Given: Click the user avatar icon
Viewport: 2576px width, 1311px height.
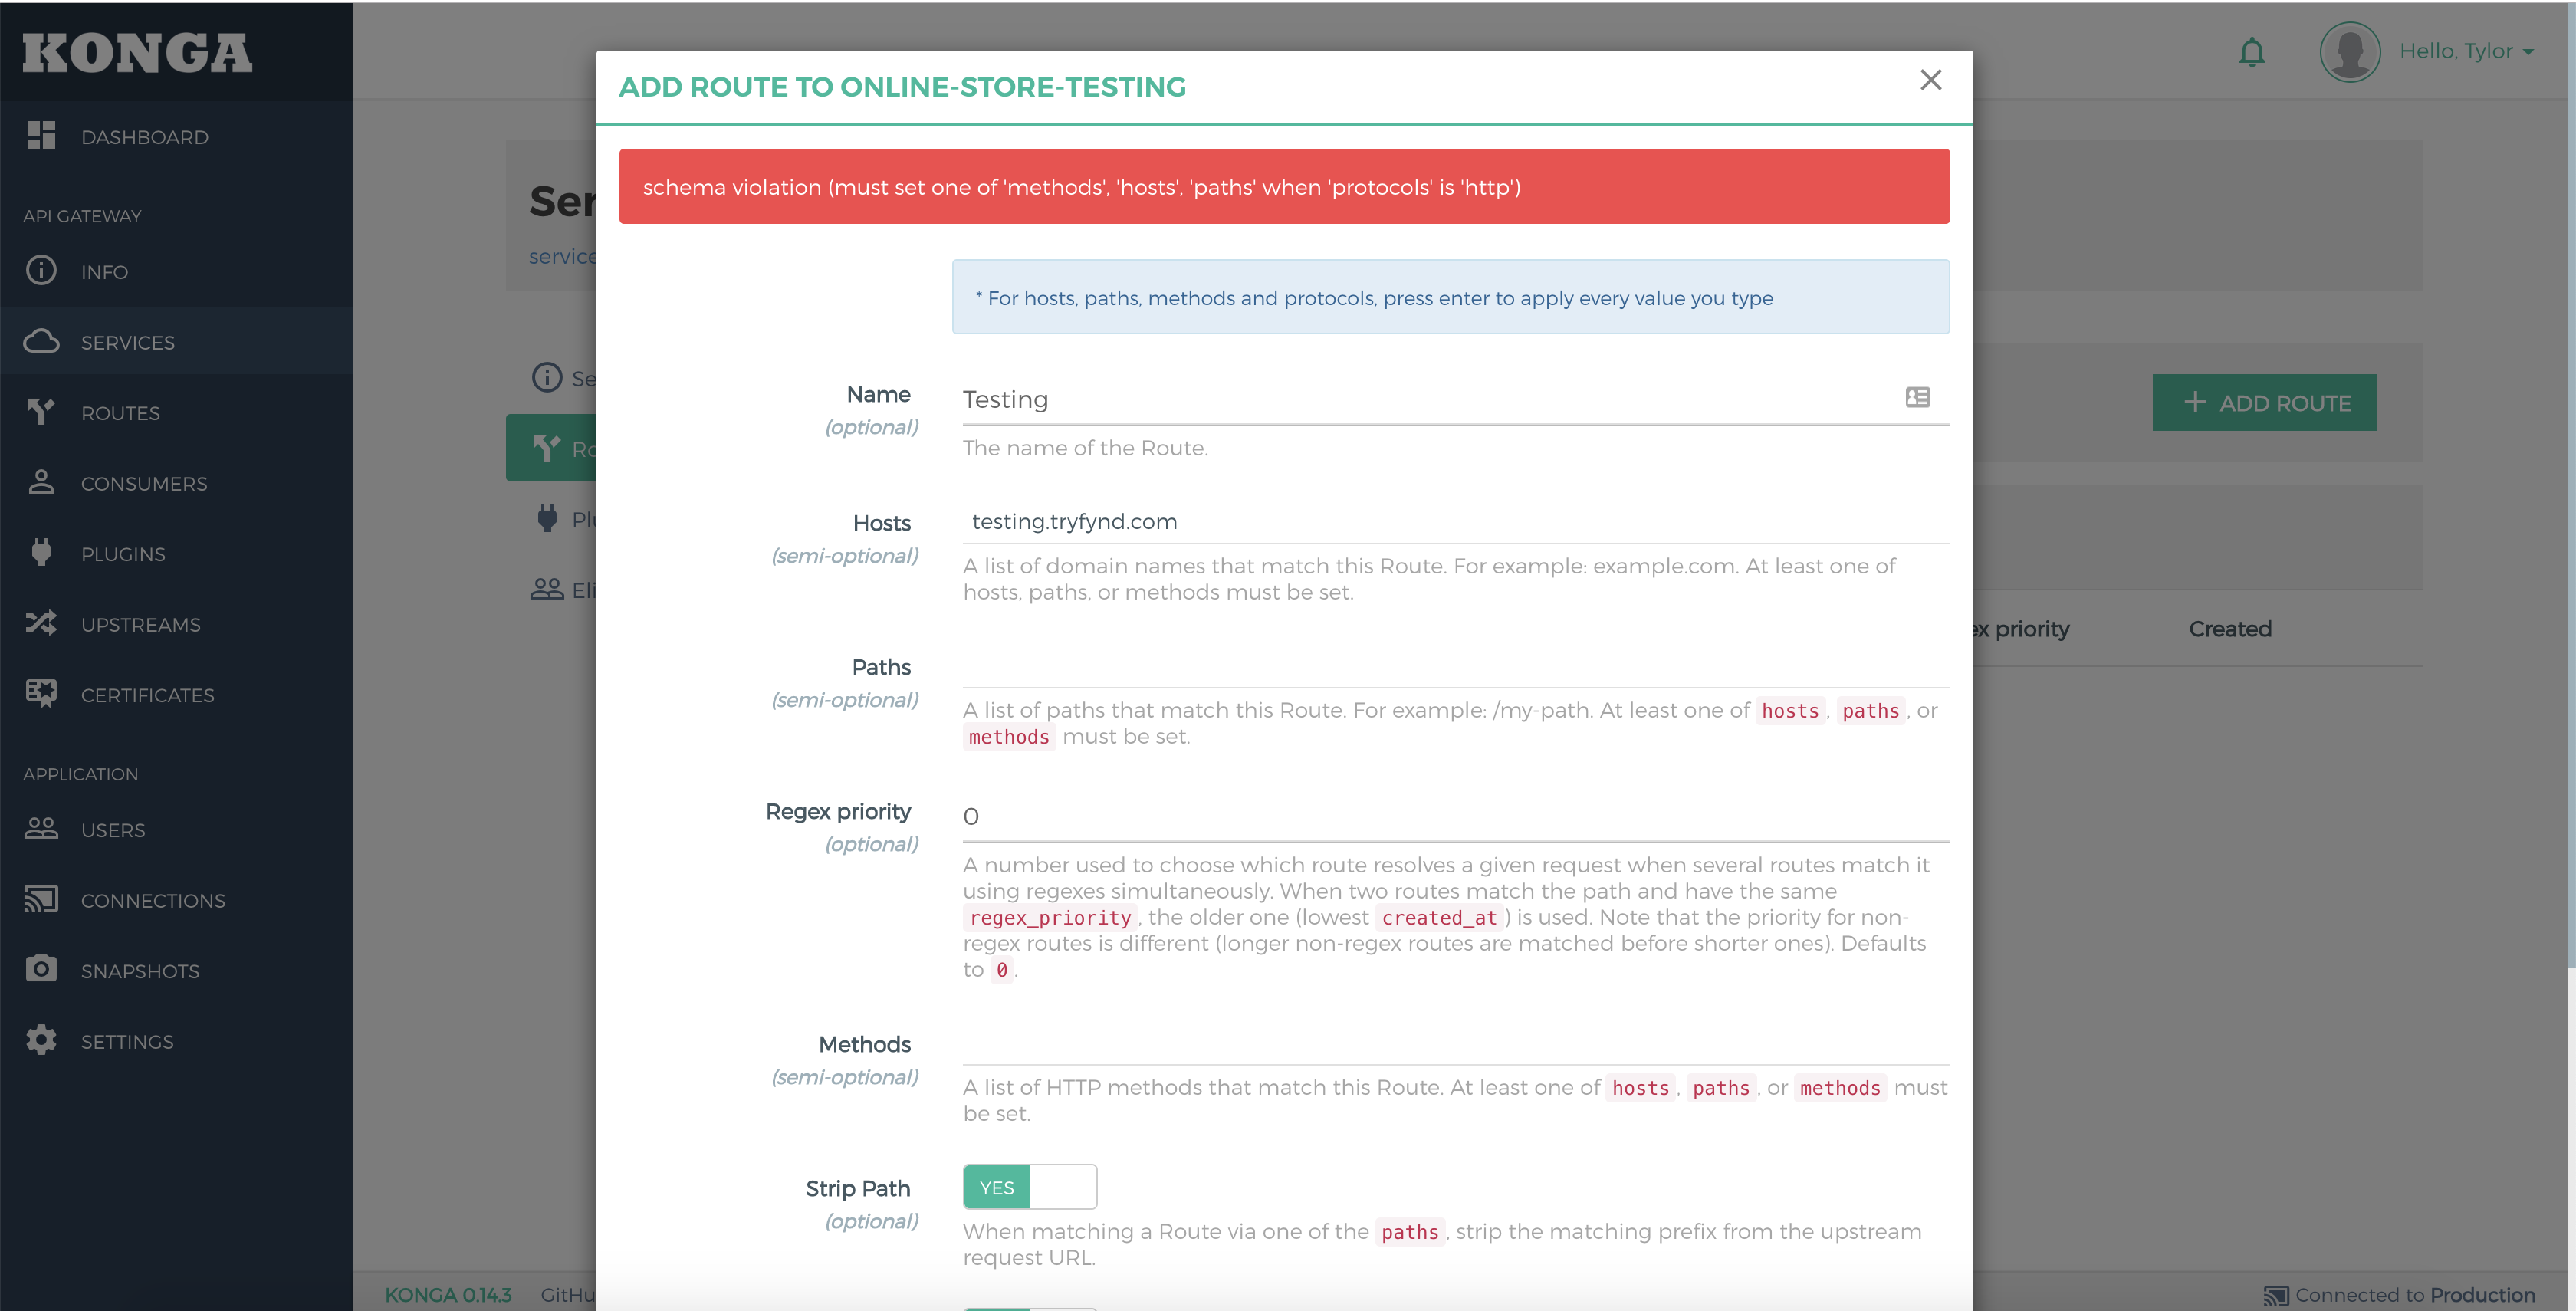Looking at the screenshot, I should click(2350, 52).
